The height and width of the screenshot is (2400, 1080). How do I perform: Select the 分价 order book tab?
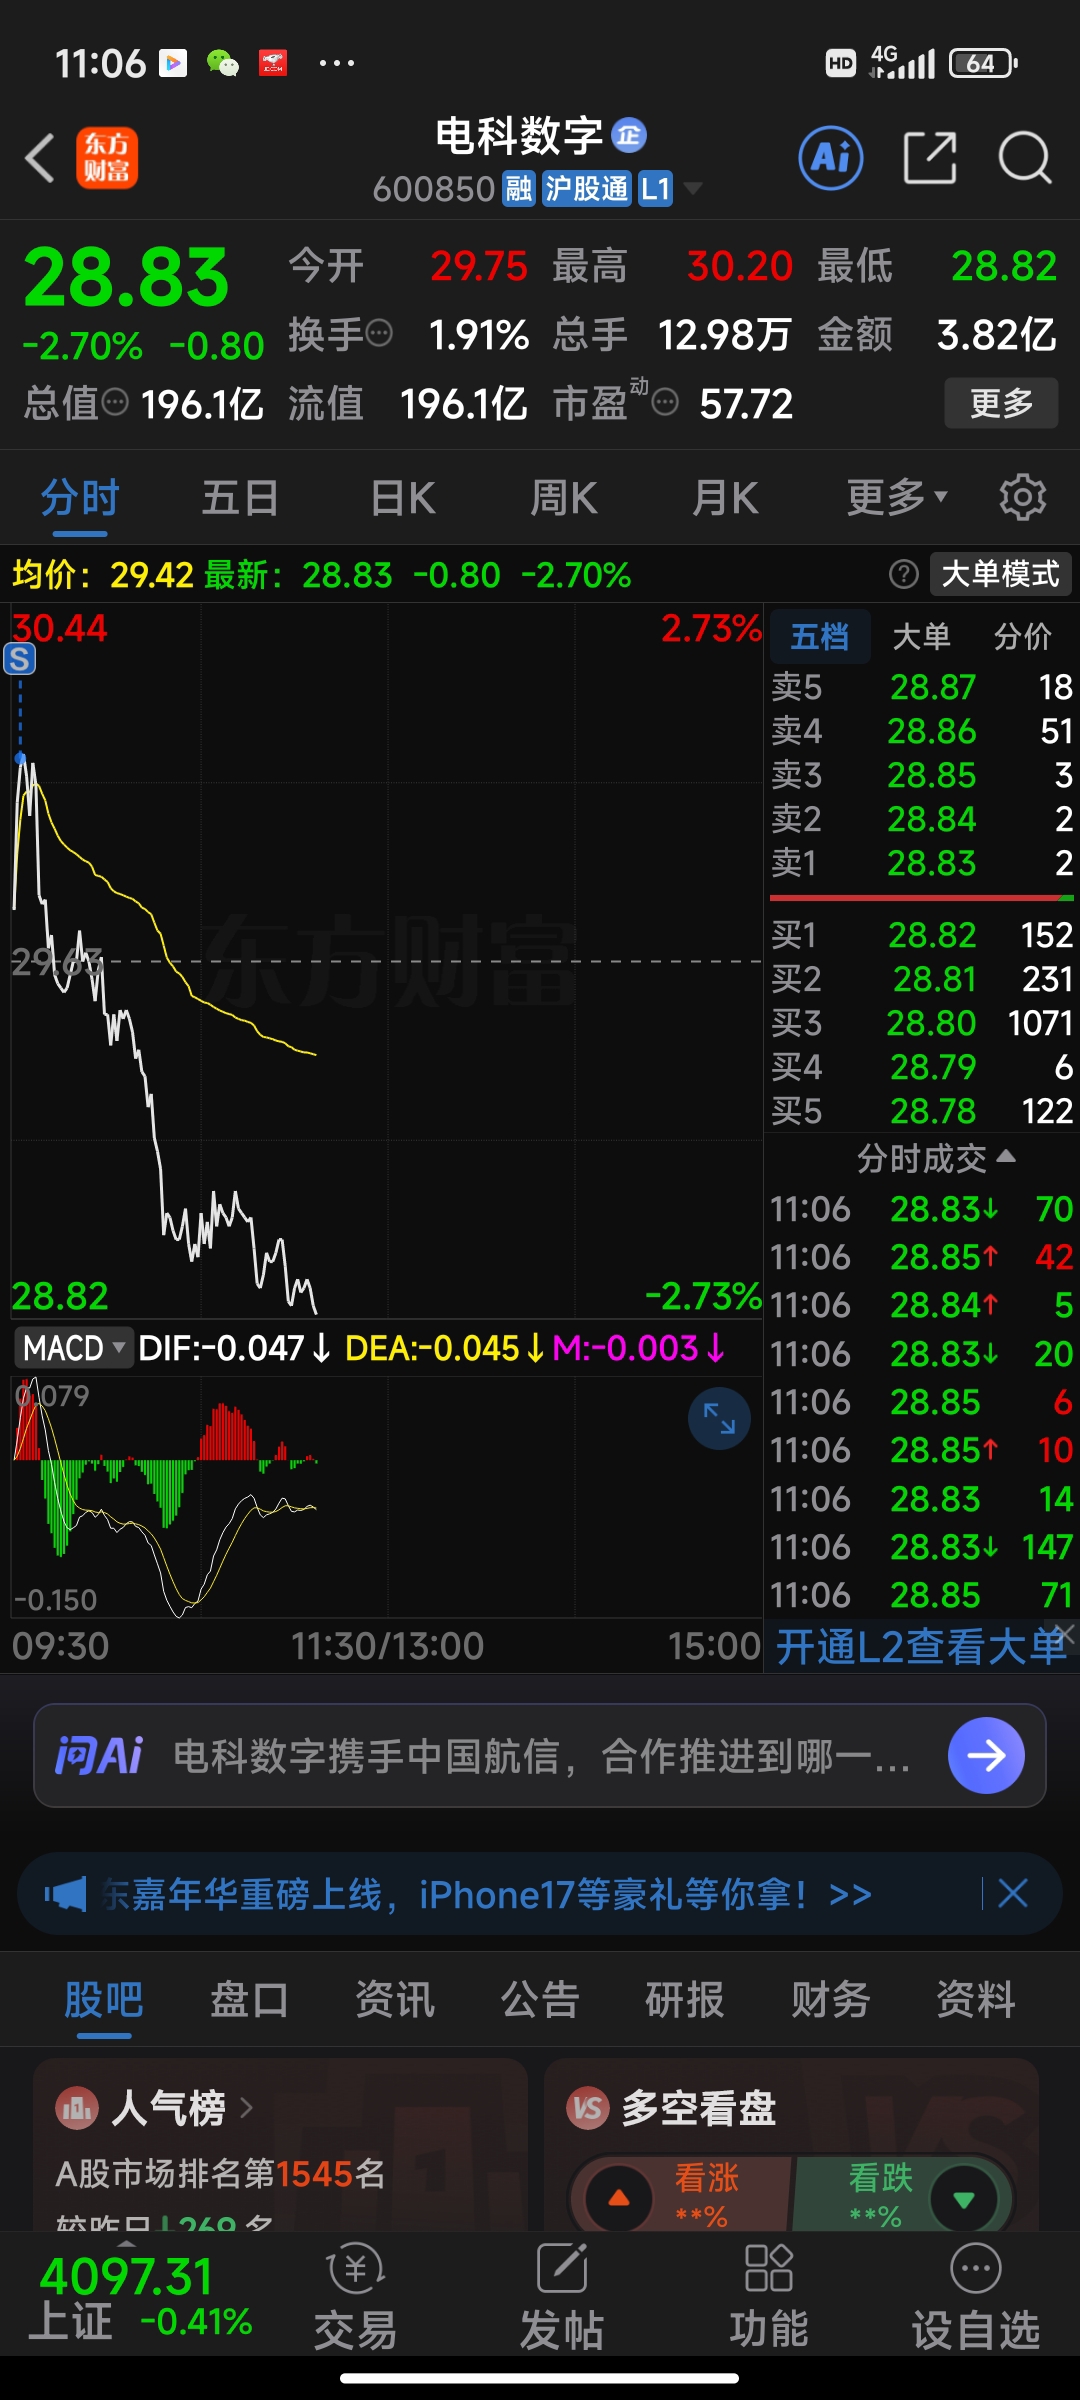point(1022,636)
